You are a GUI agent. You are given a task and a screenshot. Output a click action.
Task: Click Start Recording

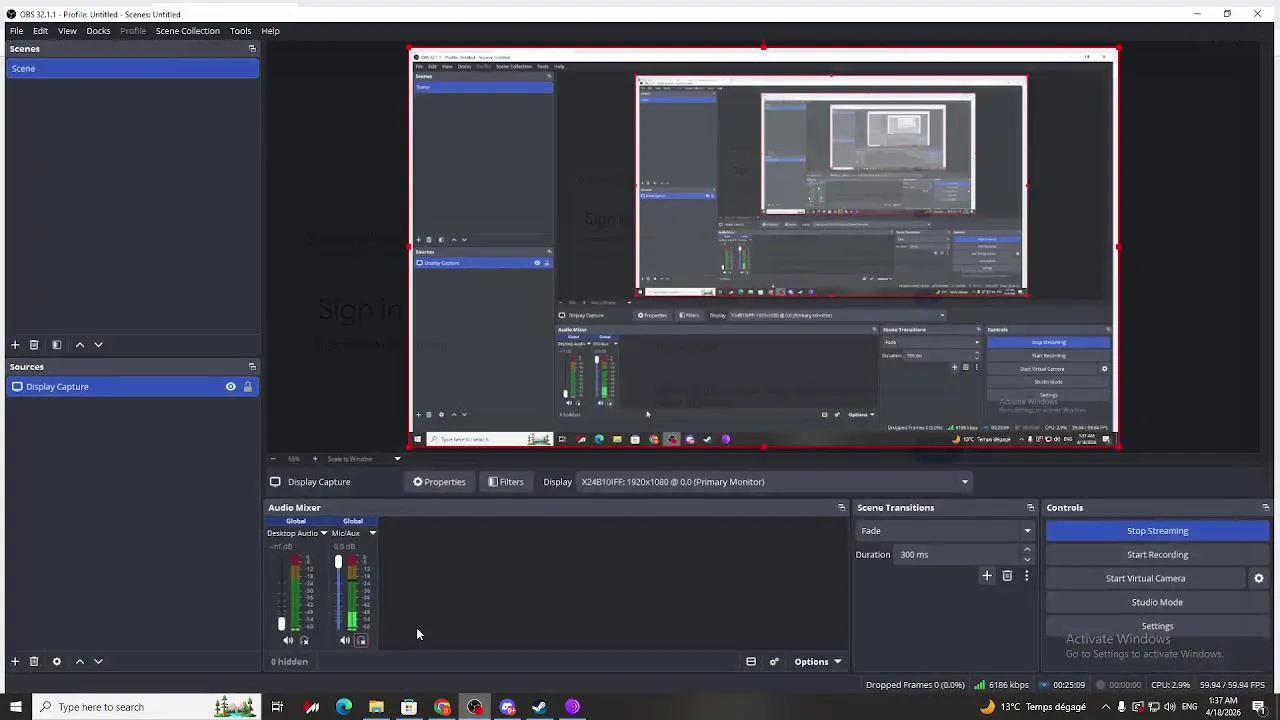(x=1157, y=555)
